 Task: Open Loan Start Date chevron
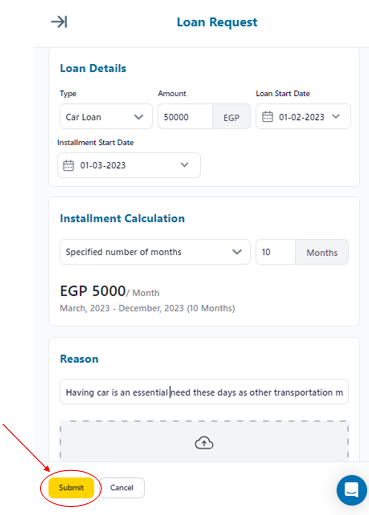click(x=336, y=116)
